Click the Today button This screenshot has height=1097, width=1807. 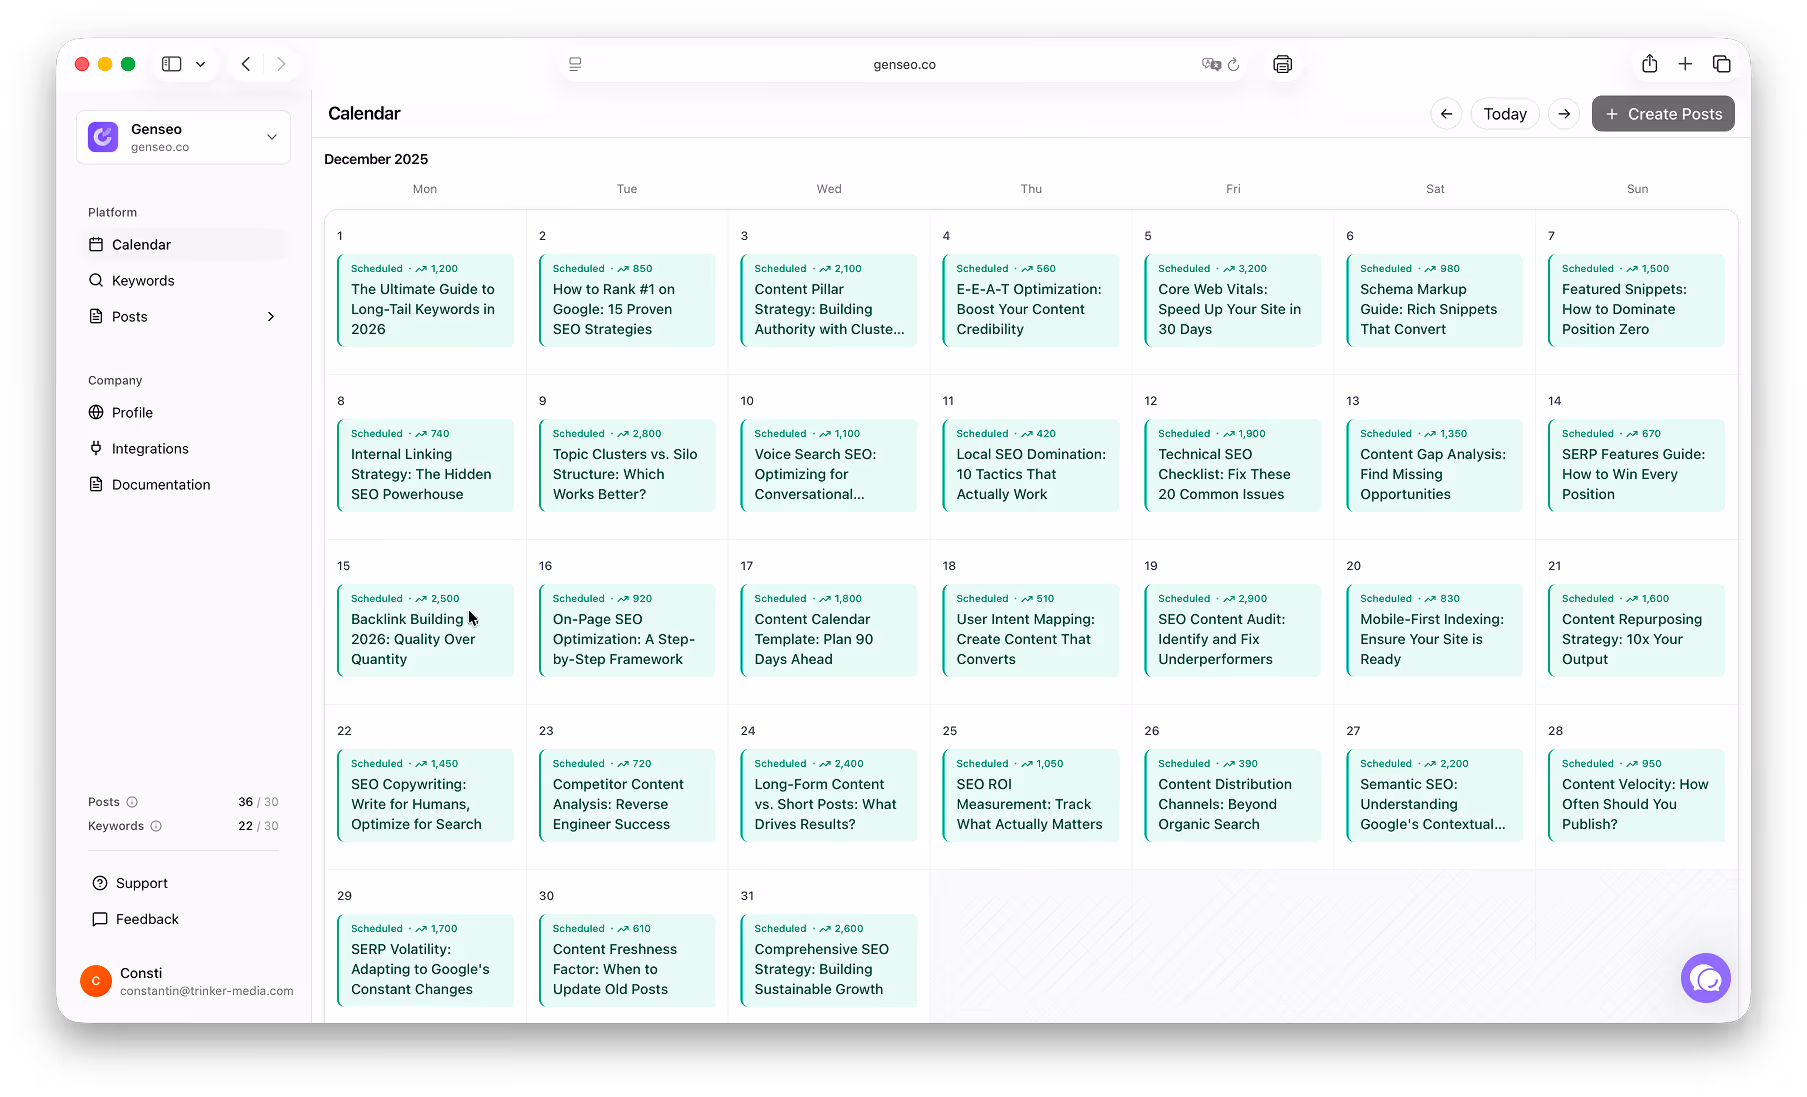click(x=1505, y=113)
